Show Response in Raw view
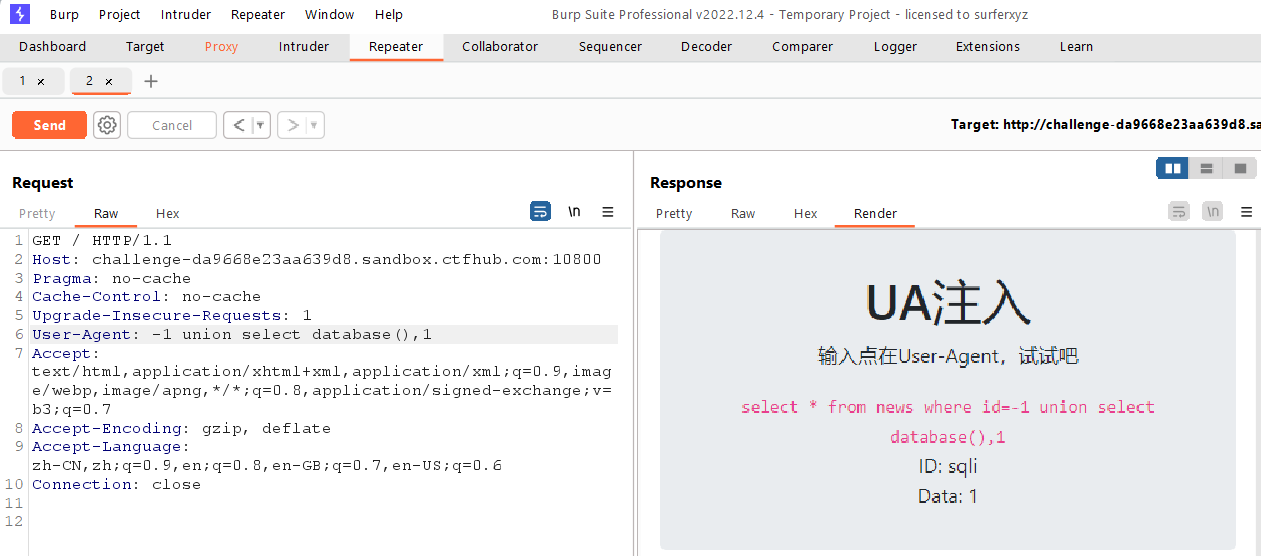Image resolution: width=1261 pixels, height=556 pixels. pyautogui.click(x=743, y=213)
